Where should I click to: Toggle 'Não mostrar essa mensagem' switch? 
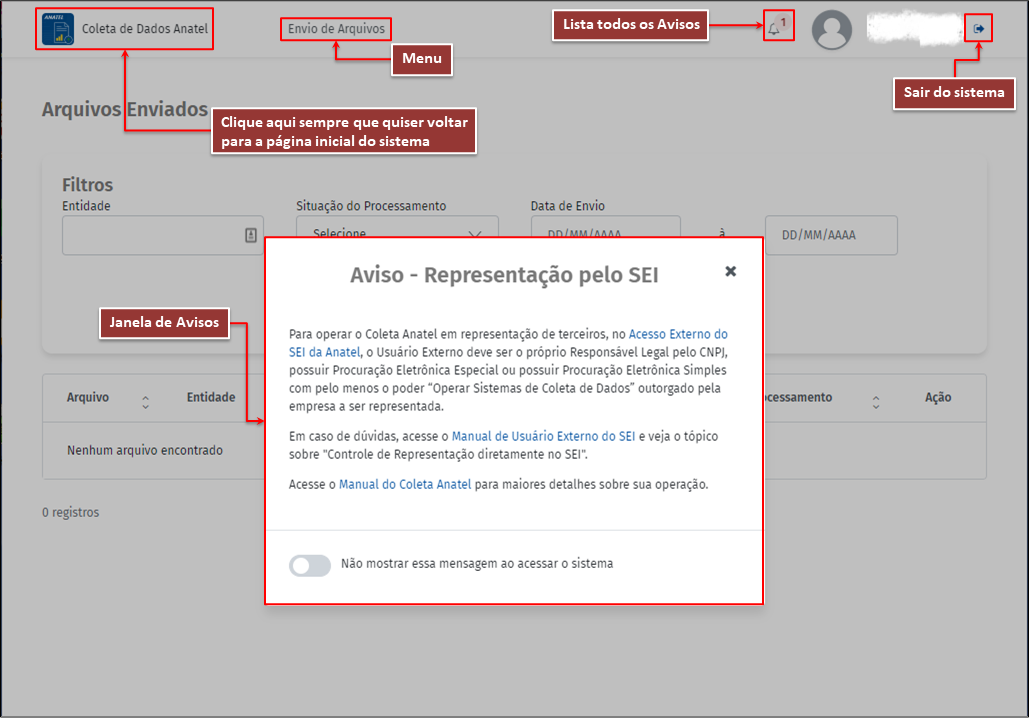[310, 565]
